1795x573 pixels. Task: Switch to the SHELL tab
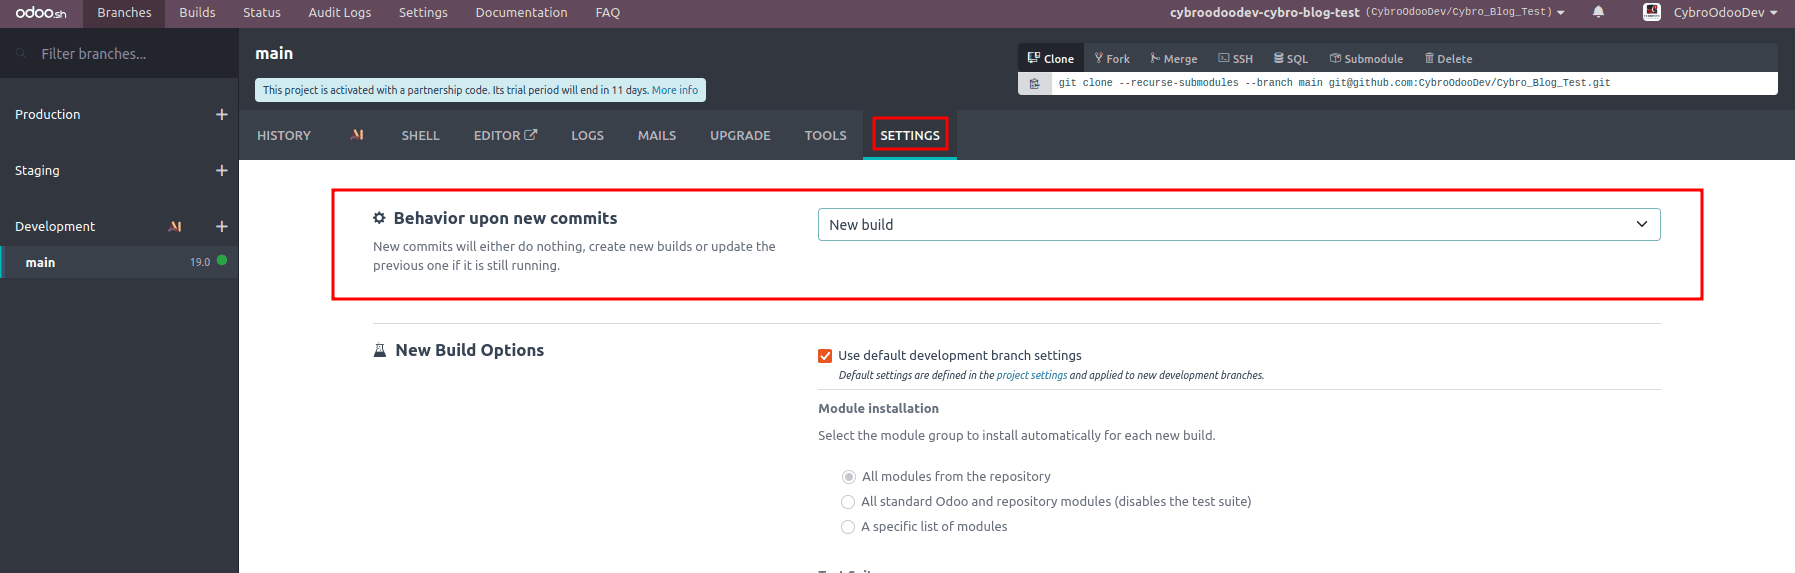pos(421,135)
